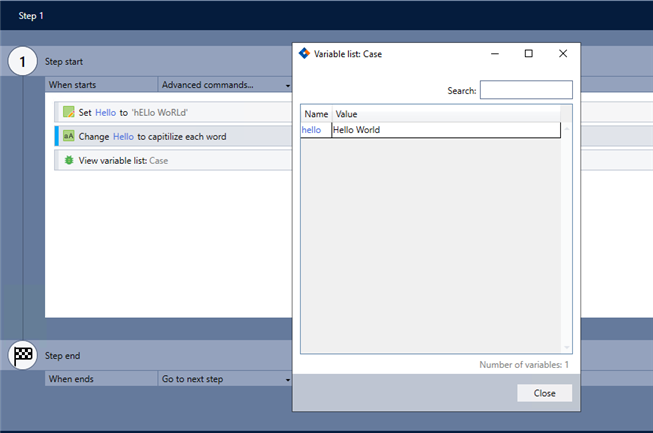The image size is (653, 433).
Task: Click the View variable list bug icon
Action: coord(69,160)
